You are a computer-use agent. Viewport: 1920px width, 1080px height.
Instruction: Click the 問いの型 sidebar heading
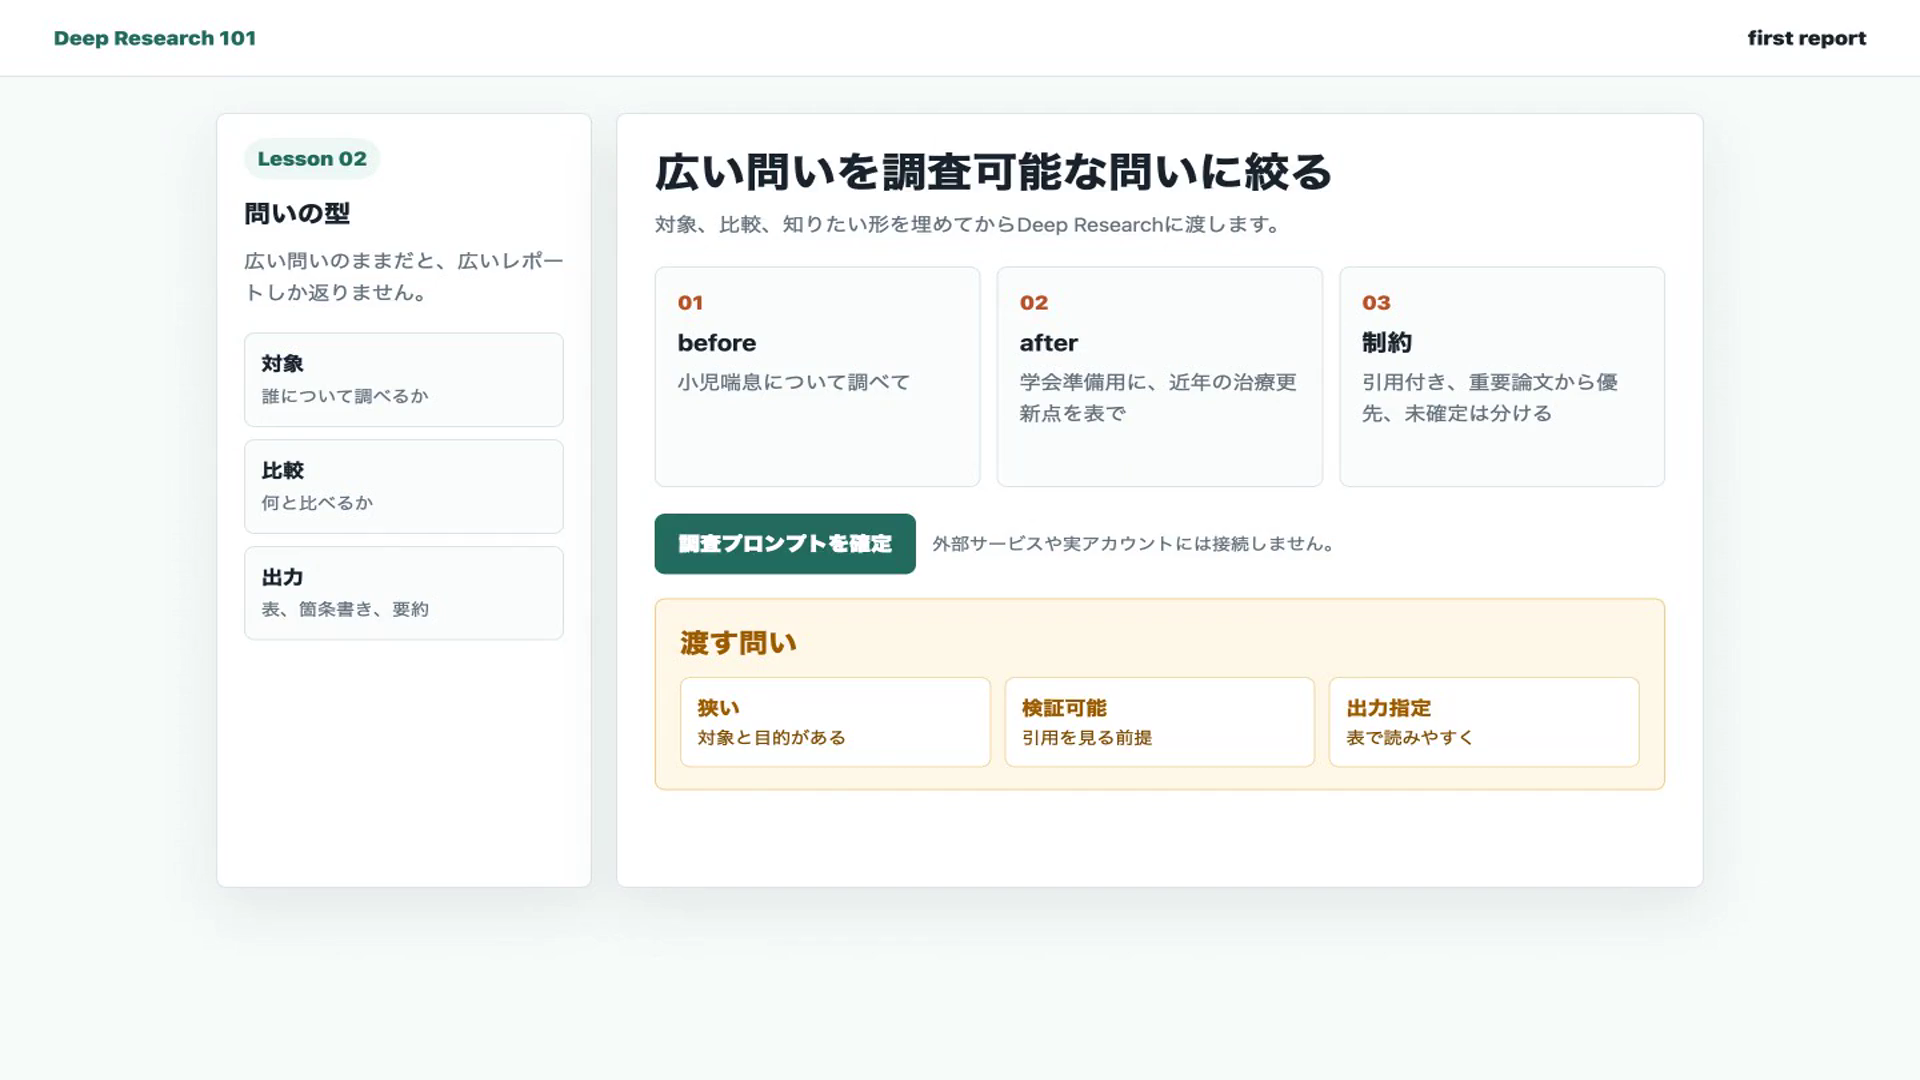[x=297, y=214]
